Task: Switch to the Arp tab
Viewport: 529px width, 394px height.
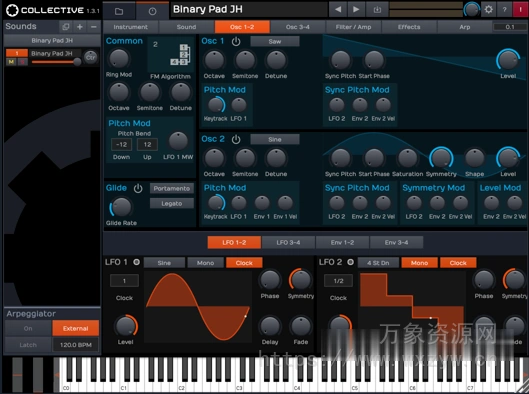Action: [x=465, y=27]
